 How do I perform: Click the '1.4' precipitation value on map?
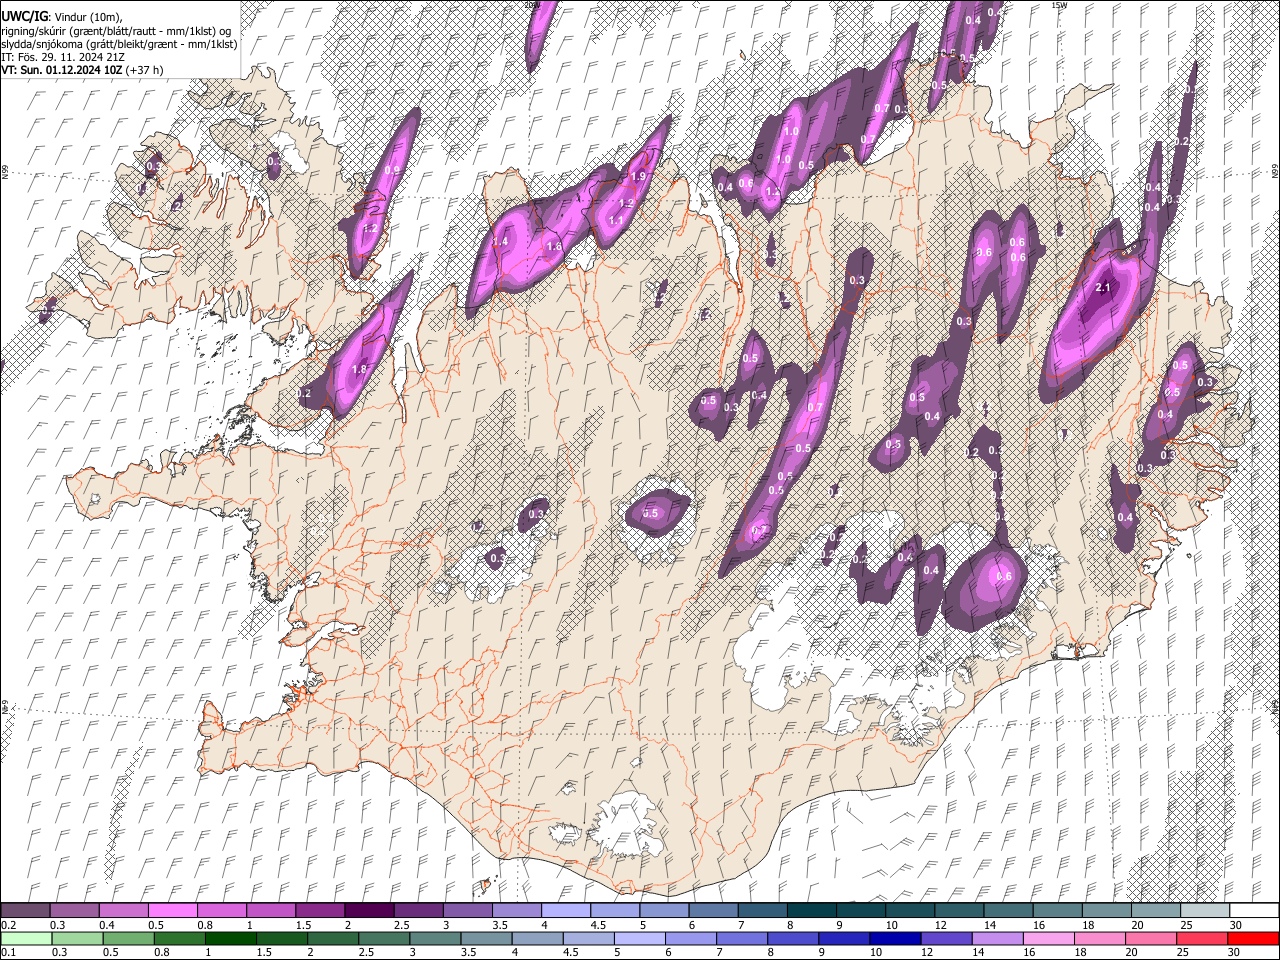click(500, 241)
